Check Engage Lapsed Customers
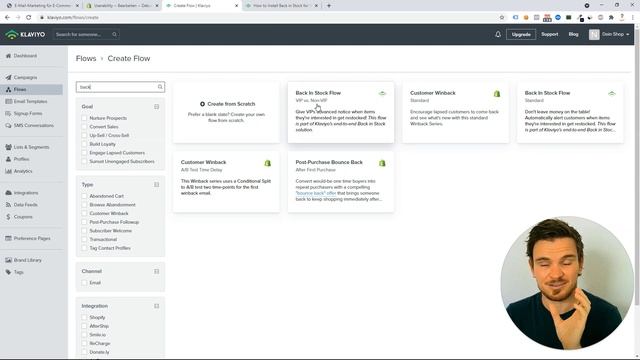The width and height of the screenshot is (640, 360). (x=84, y=153)
